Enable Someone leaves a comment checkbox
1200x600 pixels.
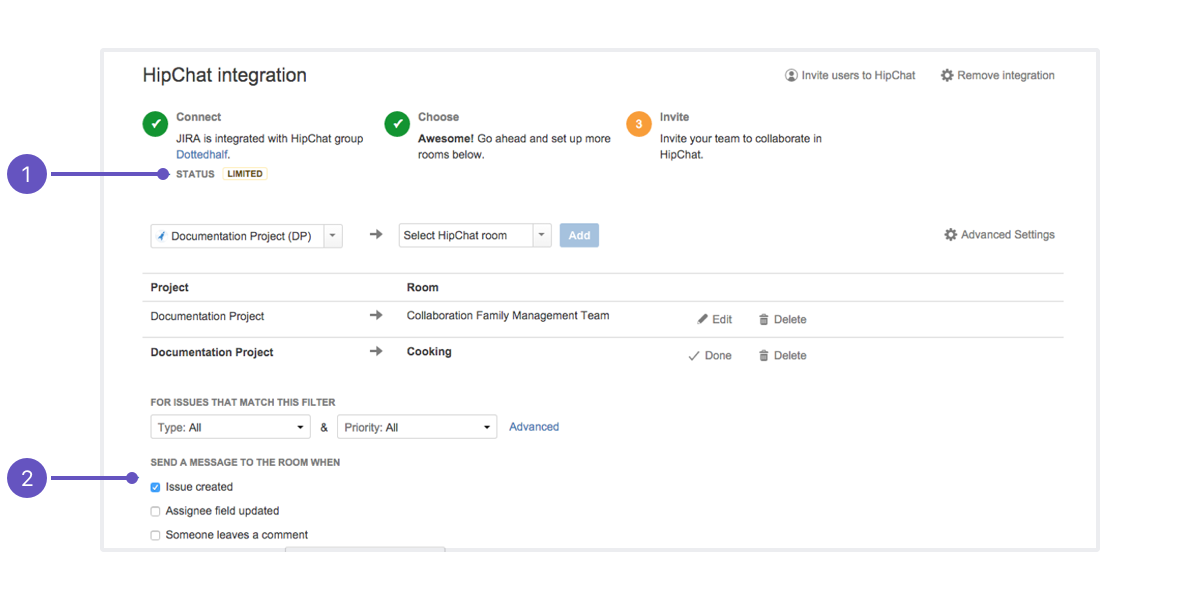click(155, 535)
